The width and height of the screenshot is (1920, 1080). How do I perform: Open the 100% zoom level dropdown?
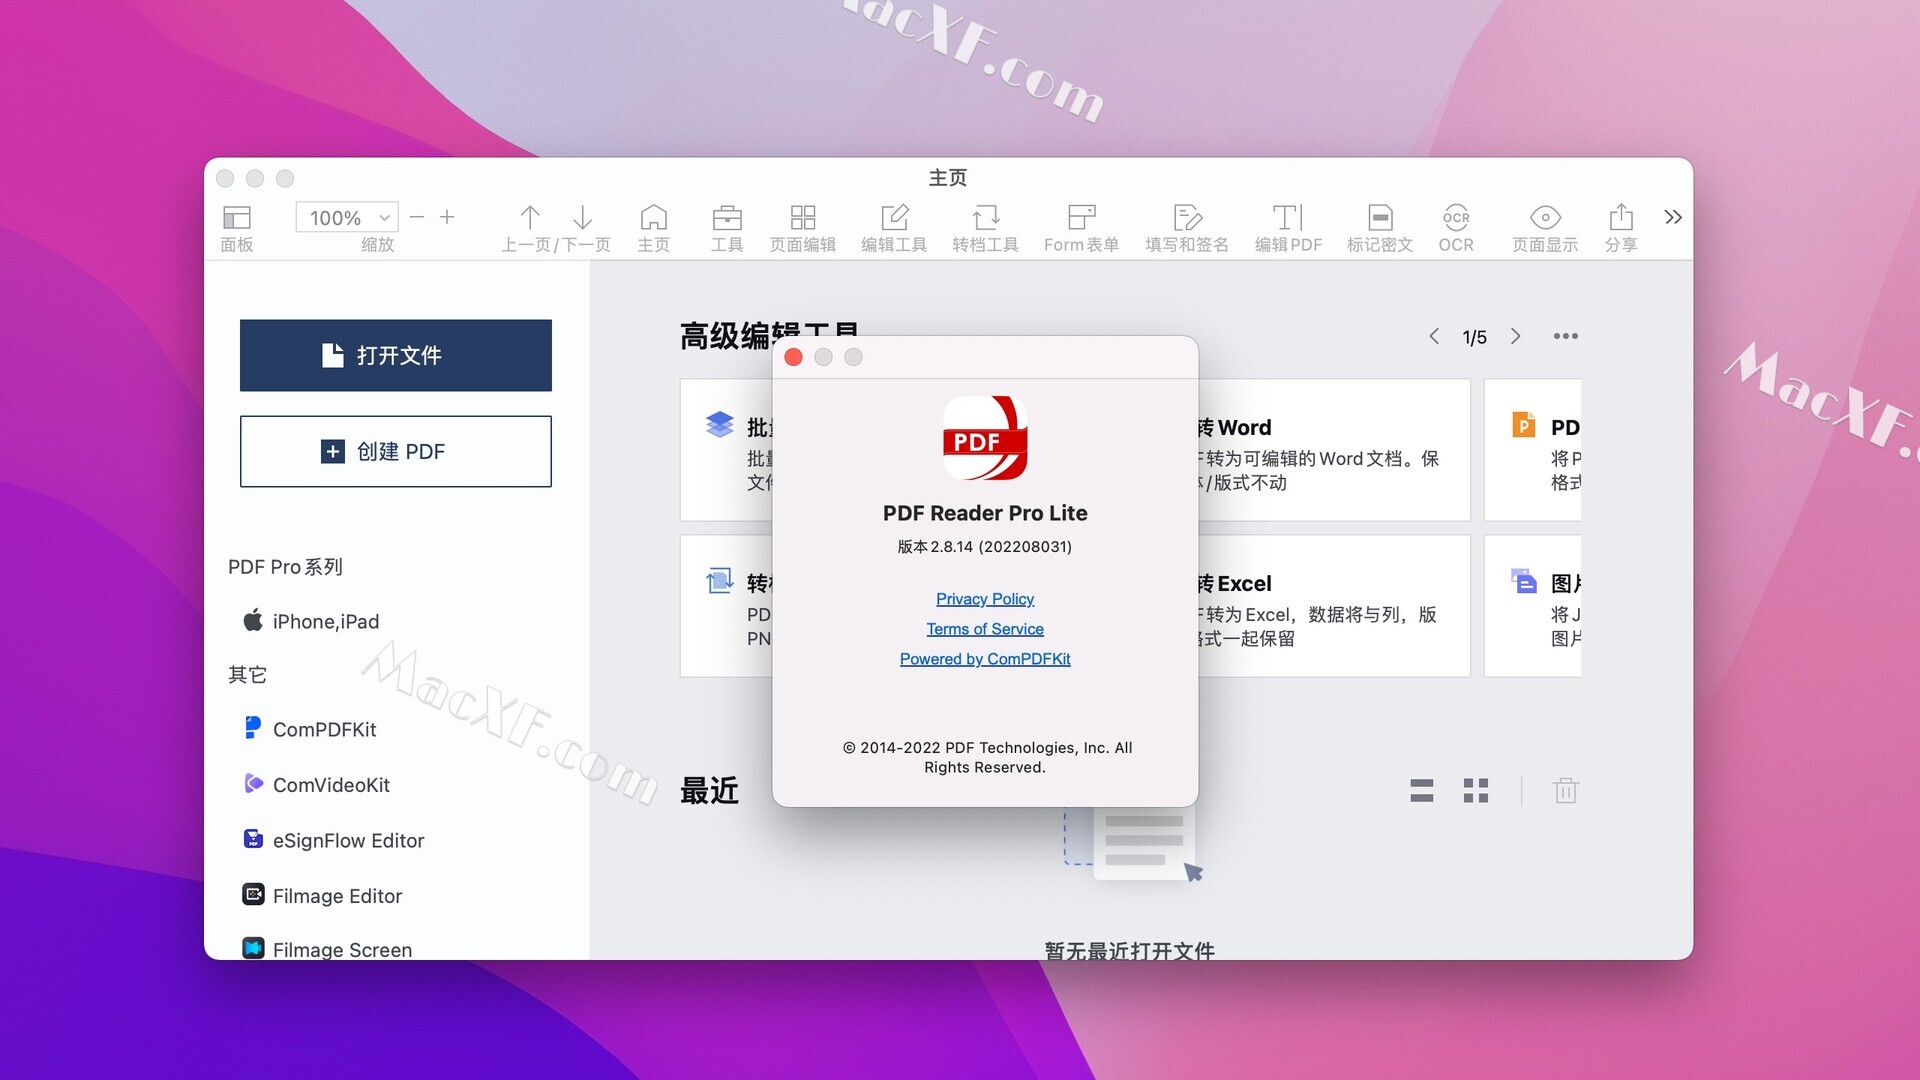(x=346, y=217)
